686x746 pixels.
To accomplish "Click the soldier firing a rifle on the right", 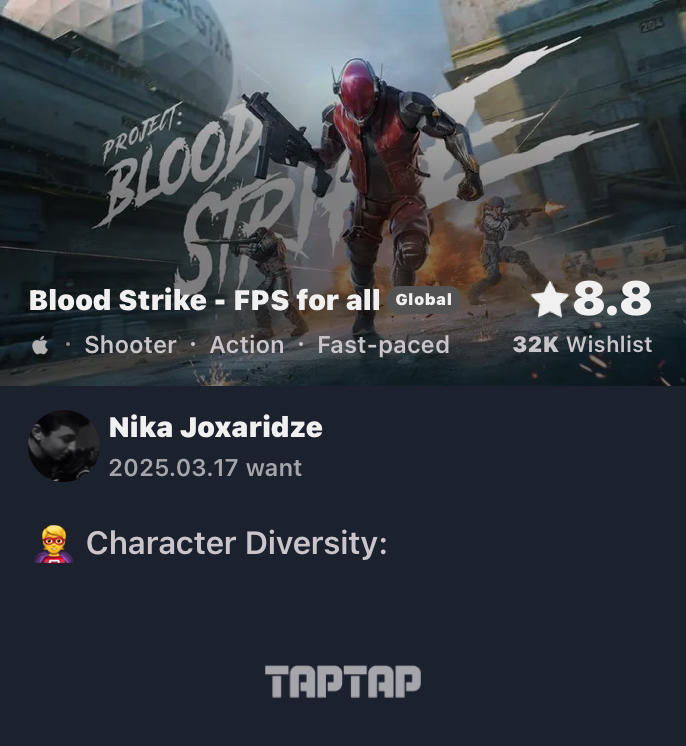I will 511,247.
